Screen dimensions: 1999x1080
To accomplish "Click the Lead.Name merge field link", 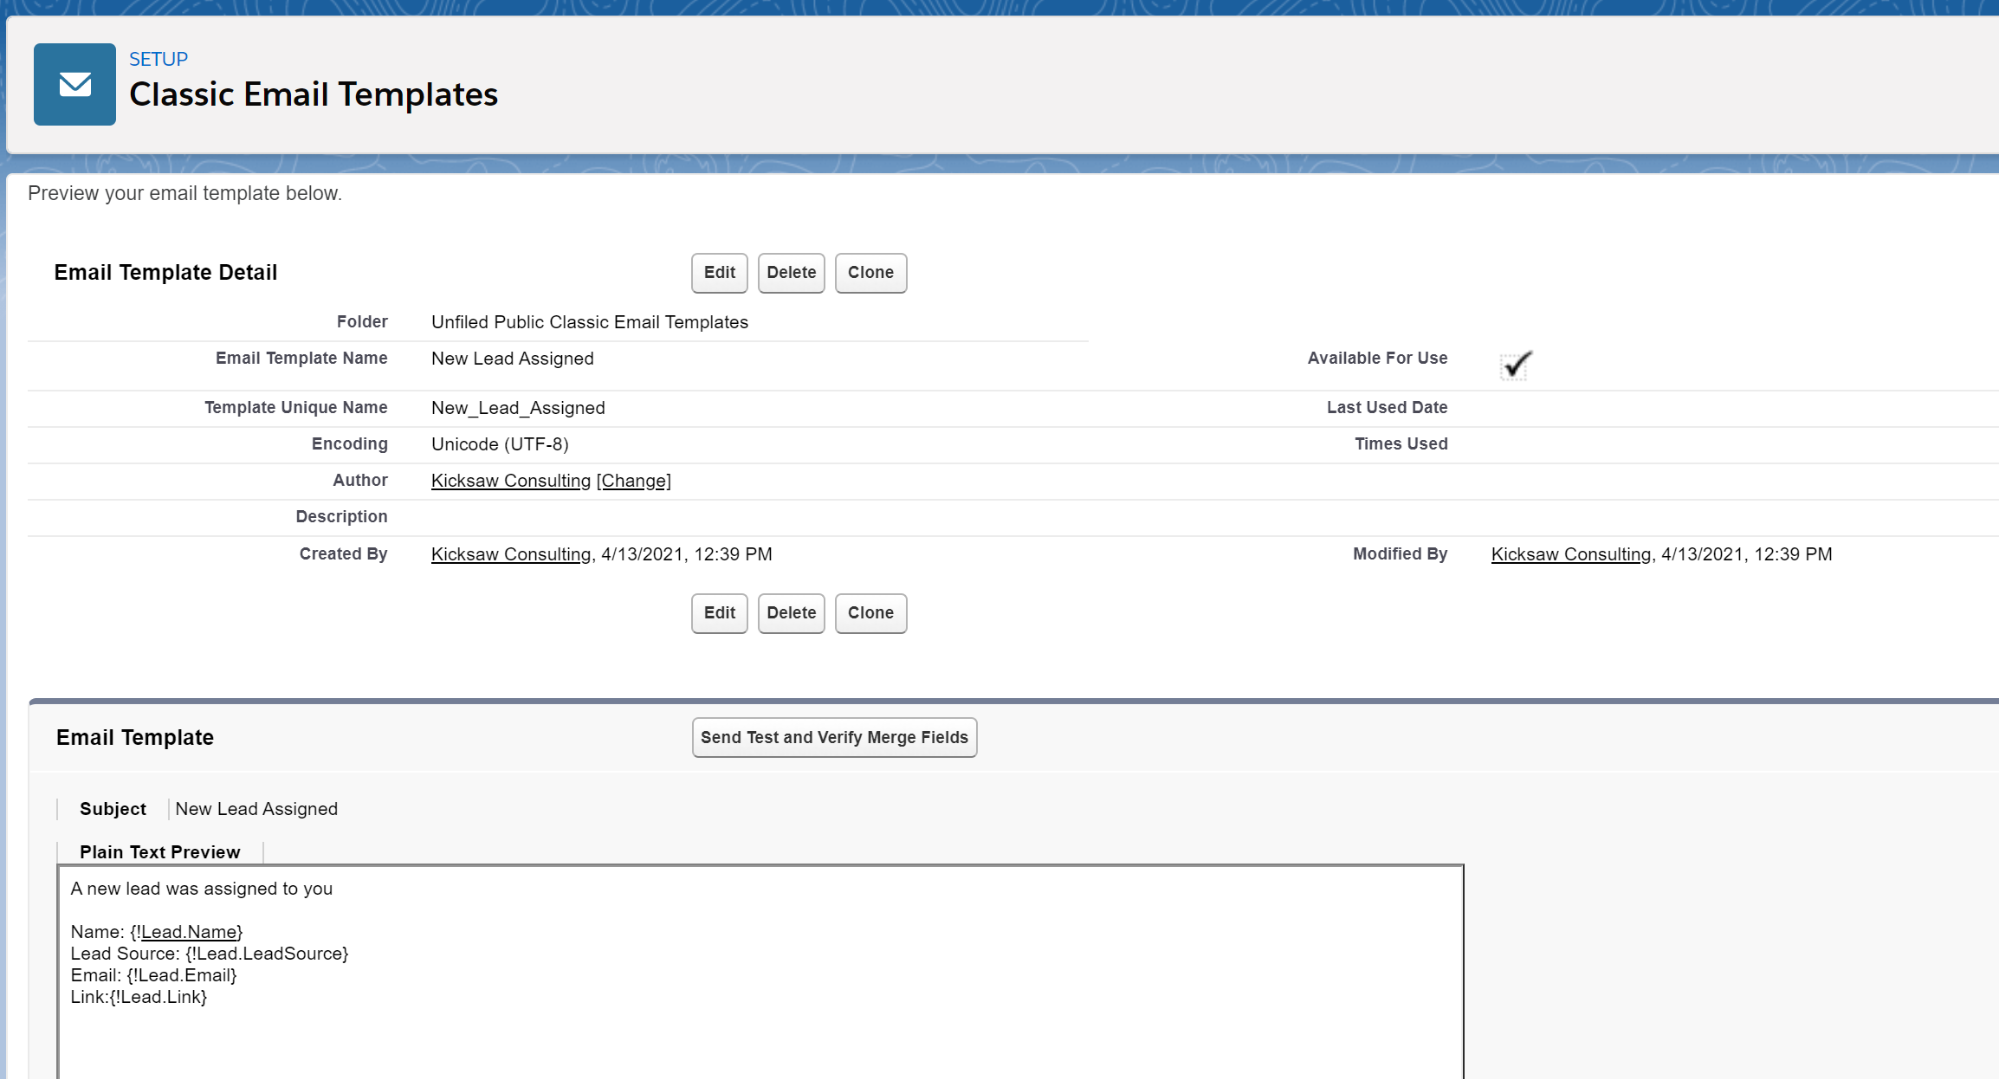I will [x=189, y=932].
